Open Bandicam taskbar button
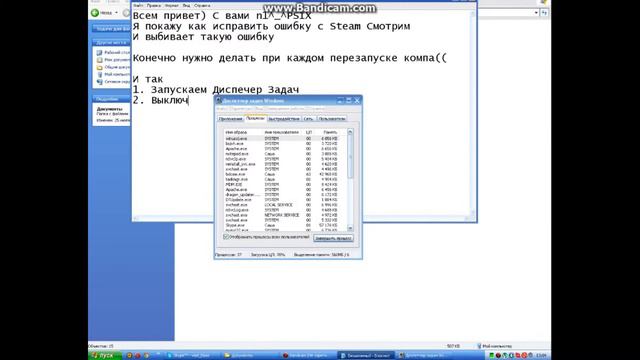 (x=309, y=356)
